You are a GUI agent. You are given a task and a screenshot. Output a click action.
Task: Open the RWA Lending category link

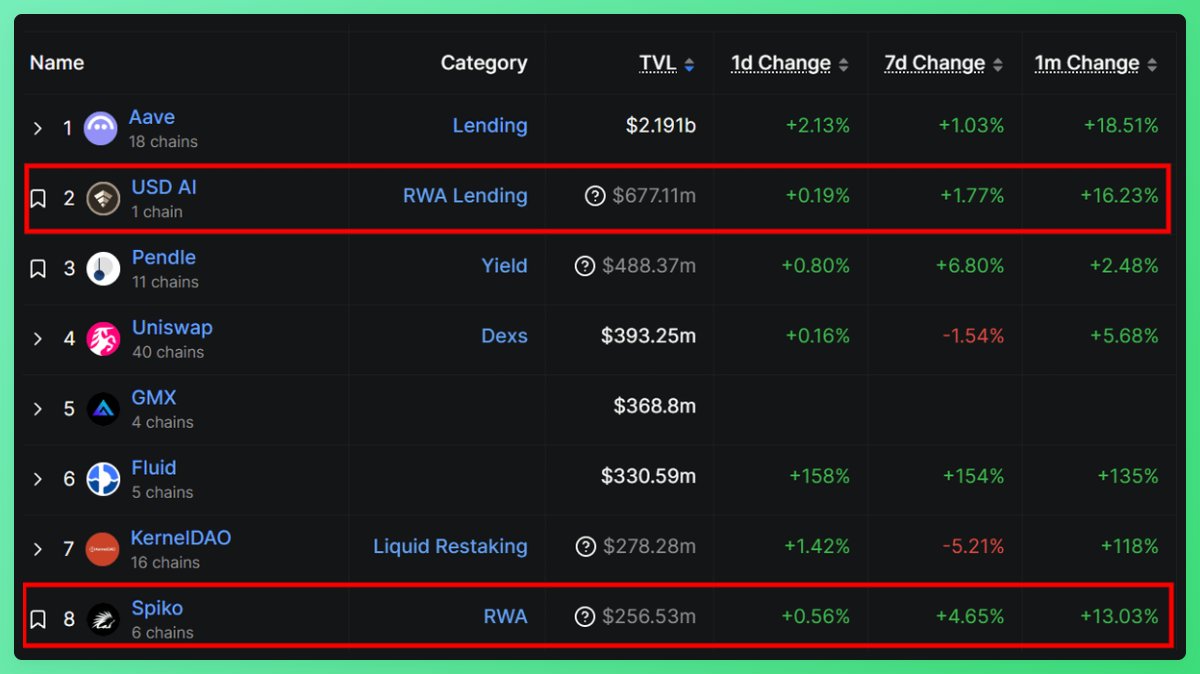[x=465, y=196]
